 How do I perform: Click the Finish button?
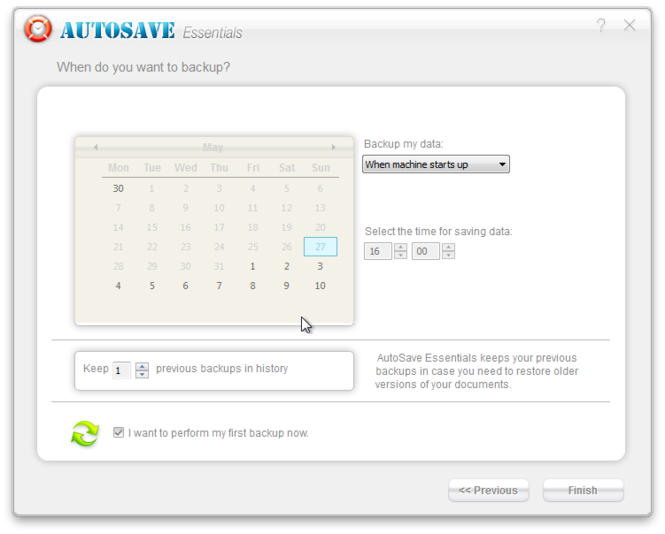pyautogui.click(x=583, y=490)
